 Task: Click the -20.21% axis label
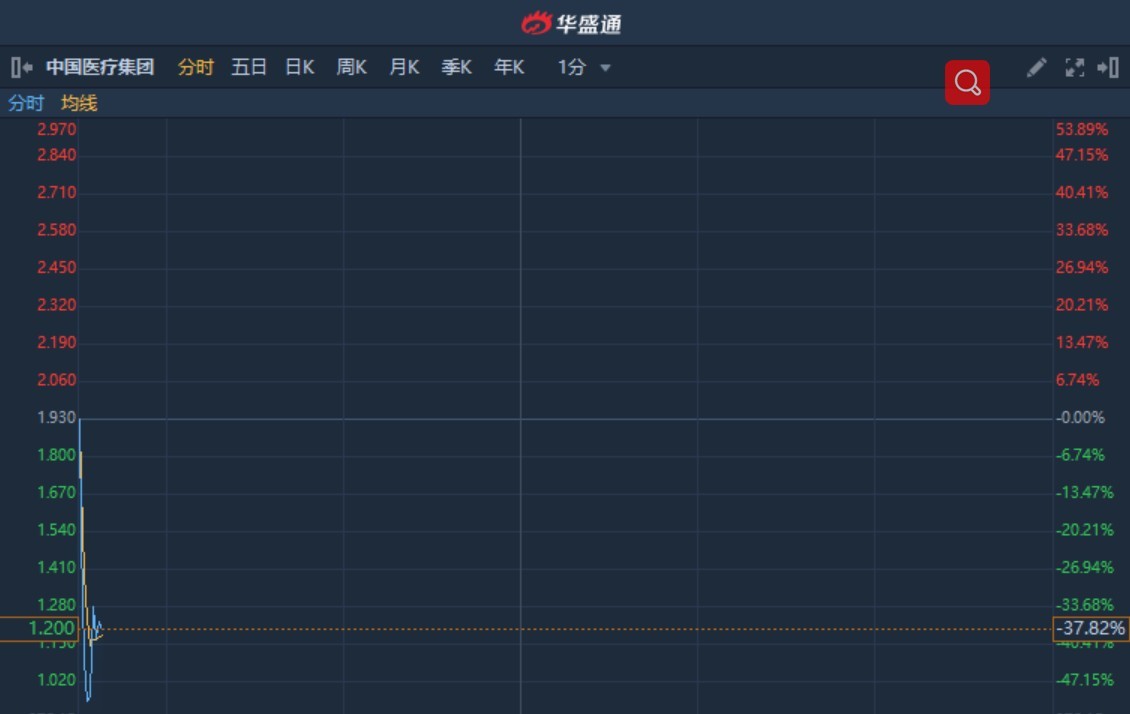tap(1085, 530)
